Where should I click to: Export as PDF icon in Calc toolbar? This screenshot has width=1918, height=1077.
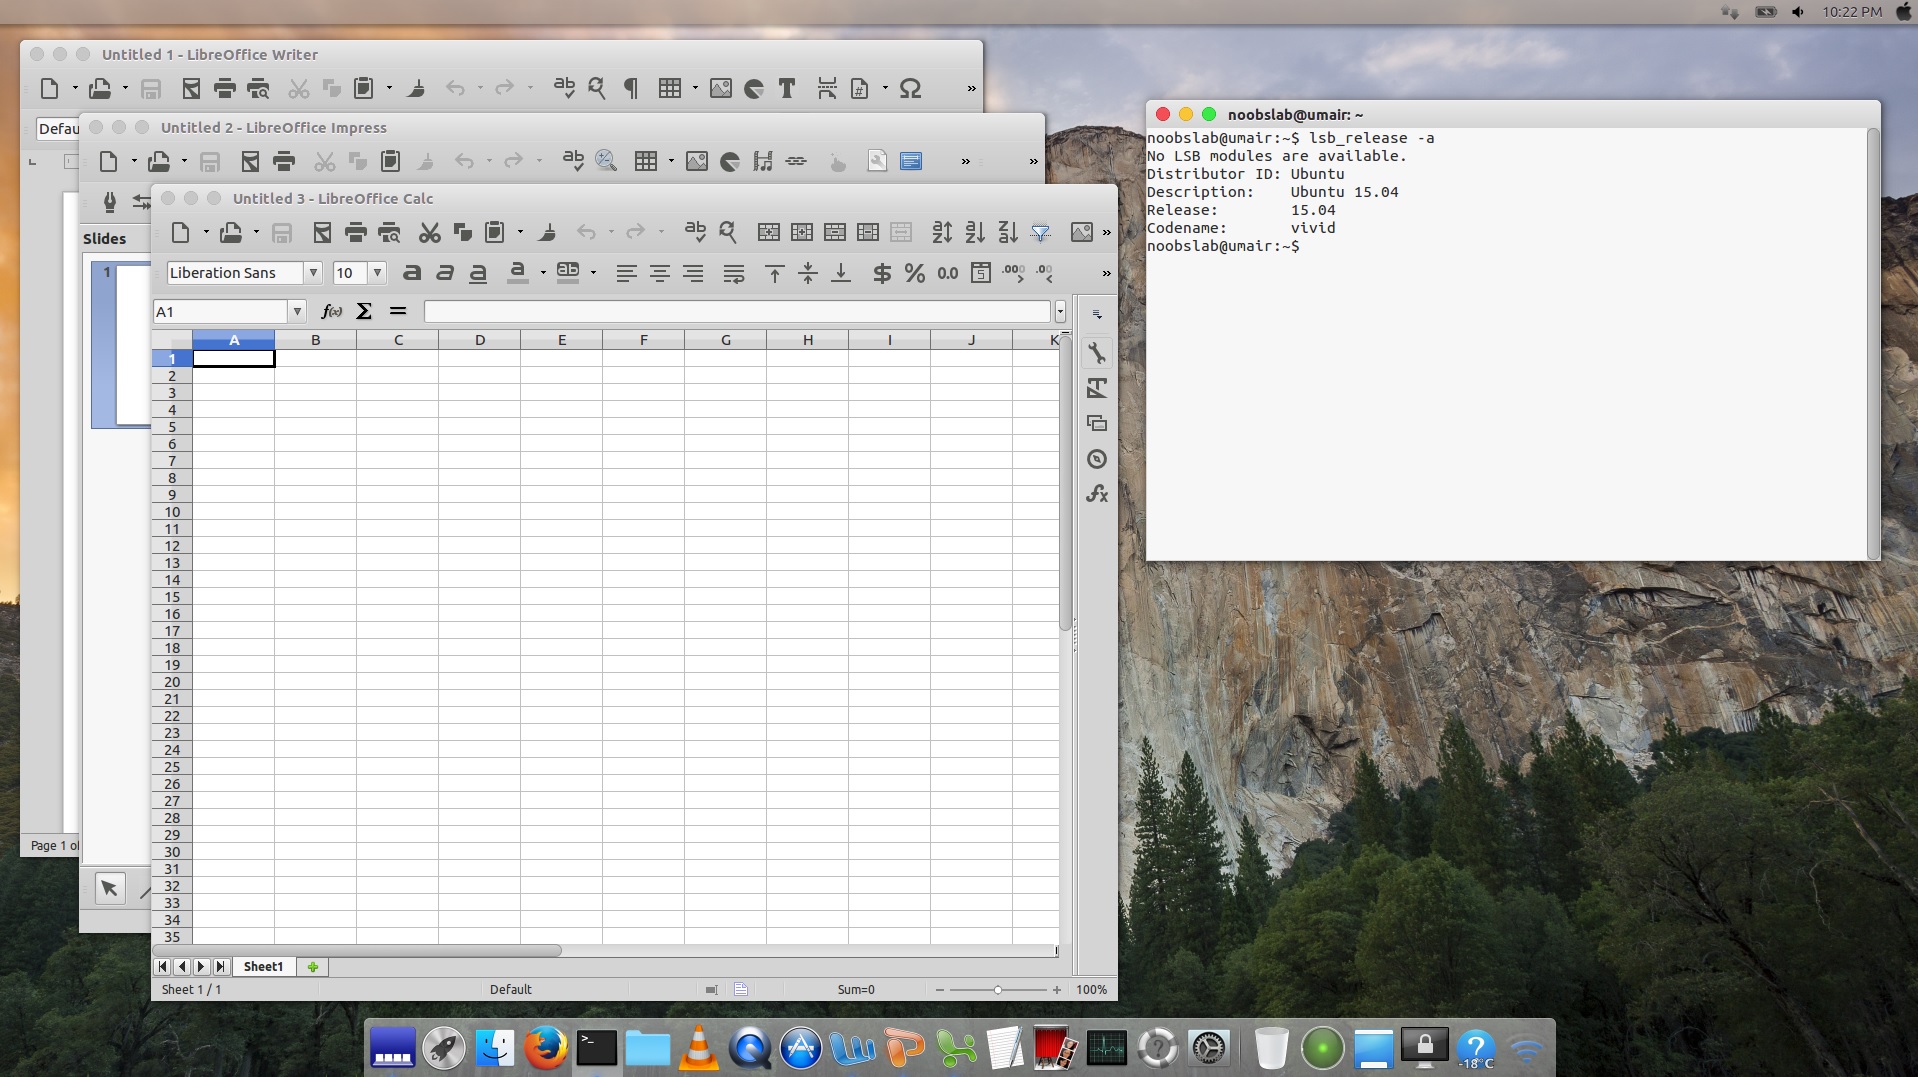click(322, 233)
